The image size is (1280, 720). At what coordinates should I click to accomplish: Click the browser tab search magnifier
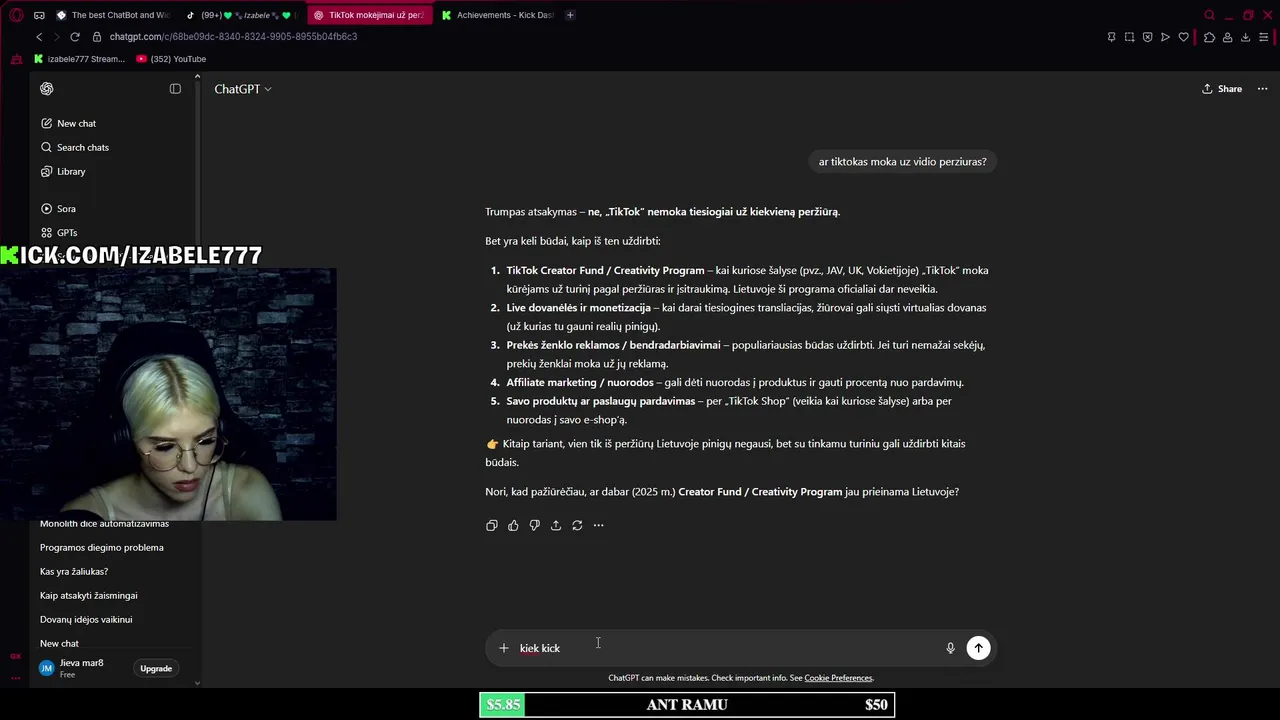(x=1209, y=15)
